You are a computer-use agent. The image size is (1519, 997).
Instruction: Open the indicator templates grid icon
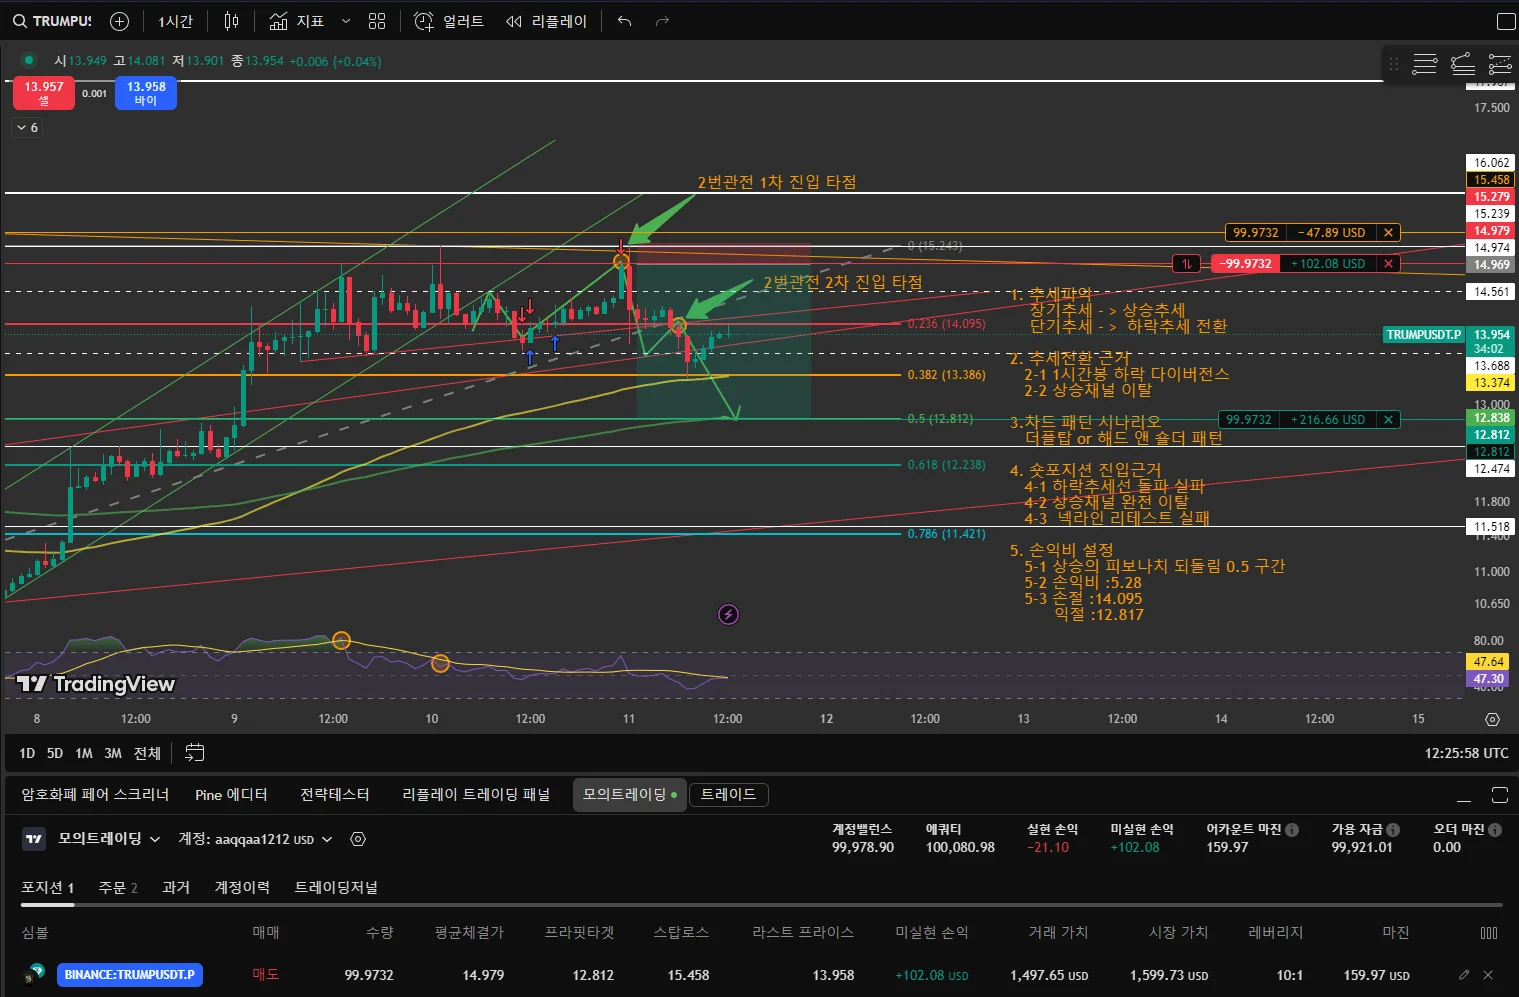tap(377, 21)
